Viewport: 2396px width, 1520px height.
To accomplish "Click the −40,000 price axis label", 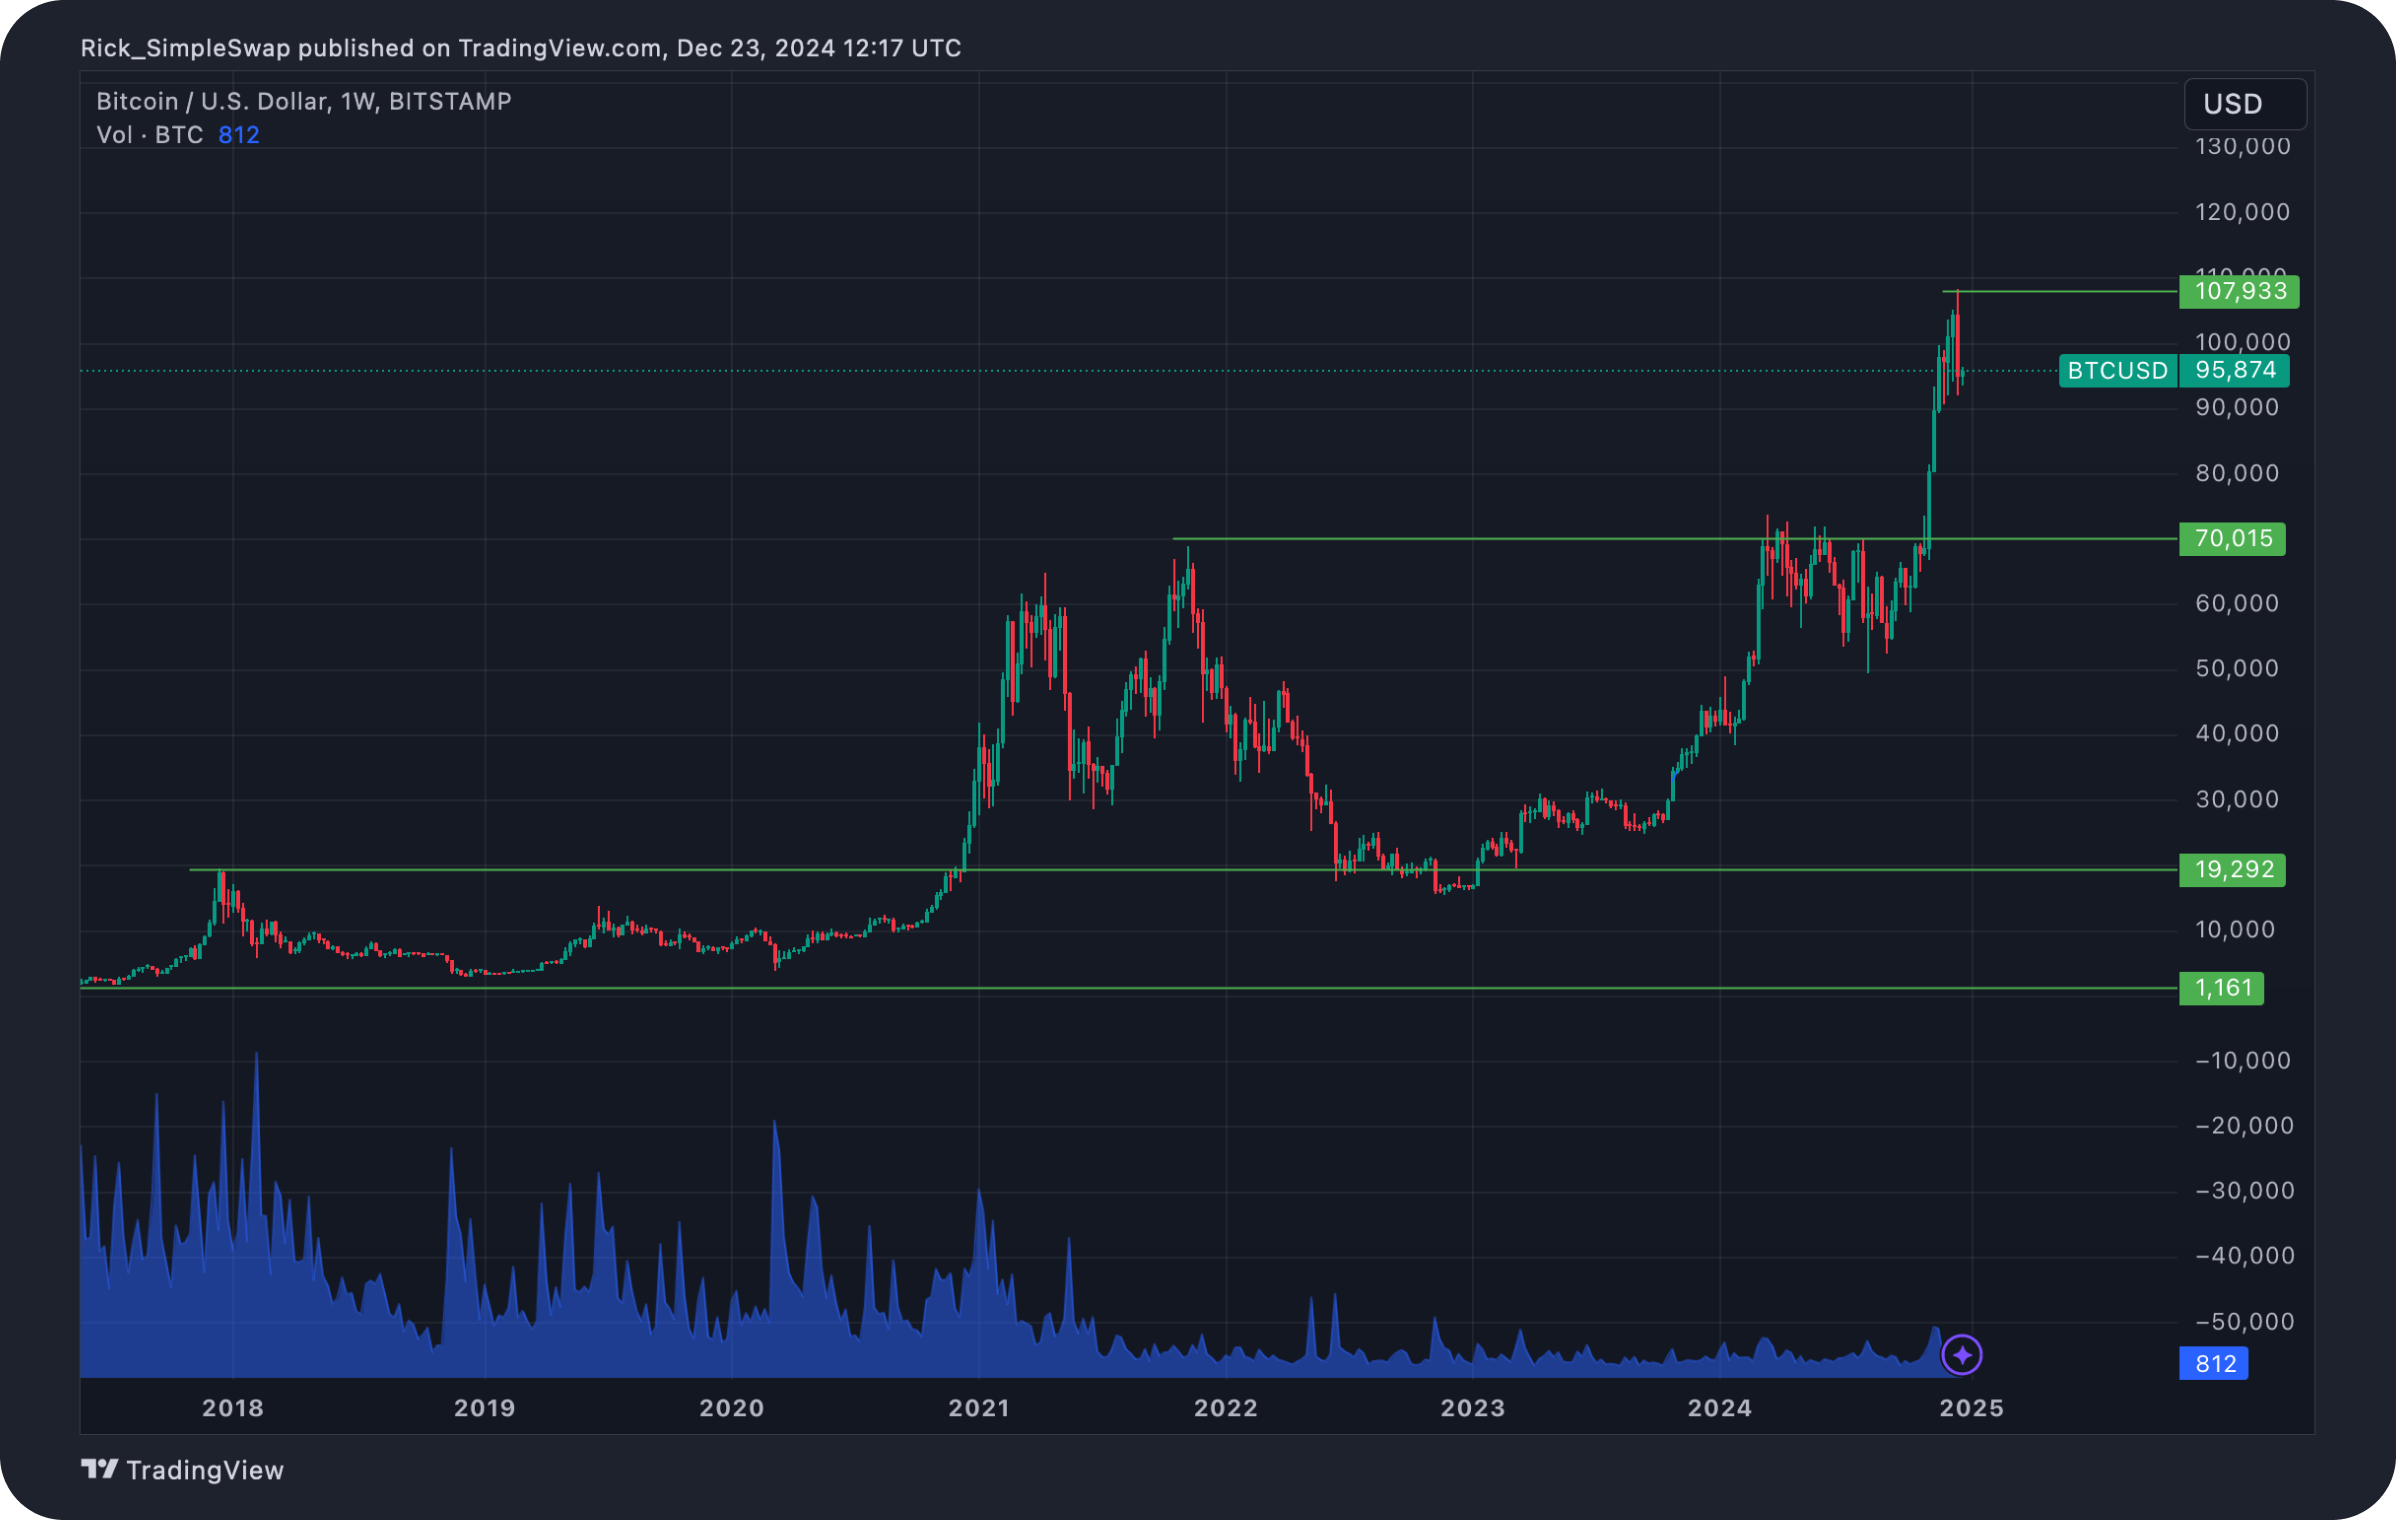I will [2245, 1255].
